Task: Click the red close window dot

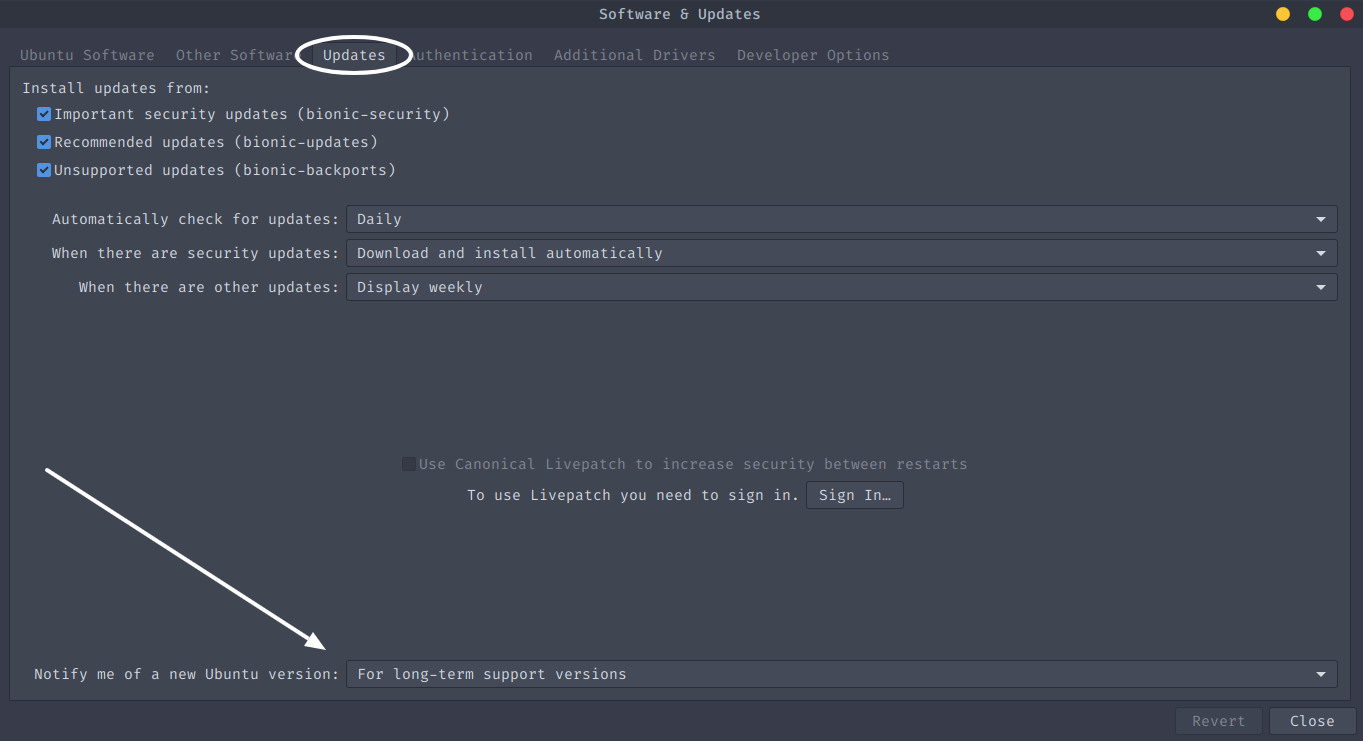Action: click(x=1346, y=14)
